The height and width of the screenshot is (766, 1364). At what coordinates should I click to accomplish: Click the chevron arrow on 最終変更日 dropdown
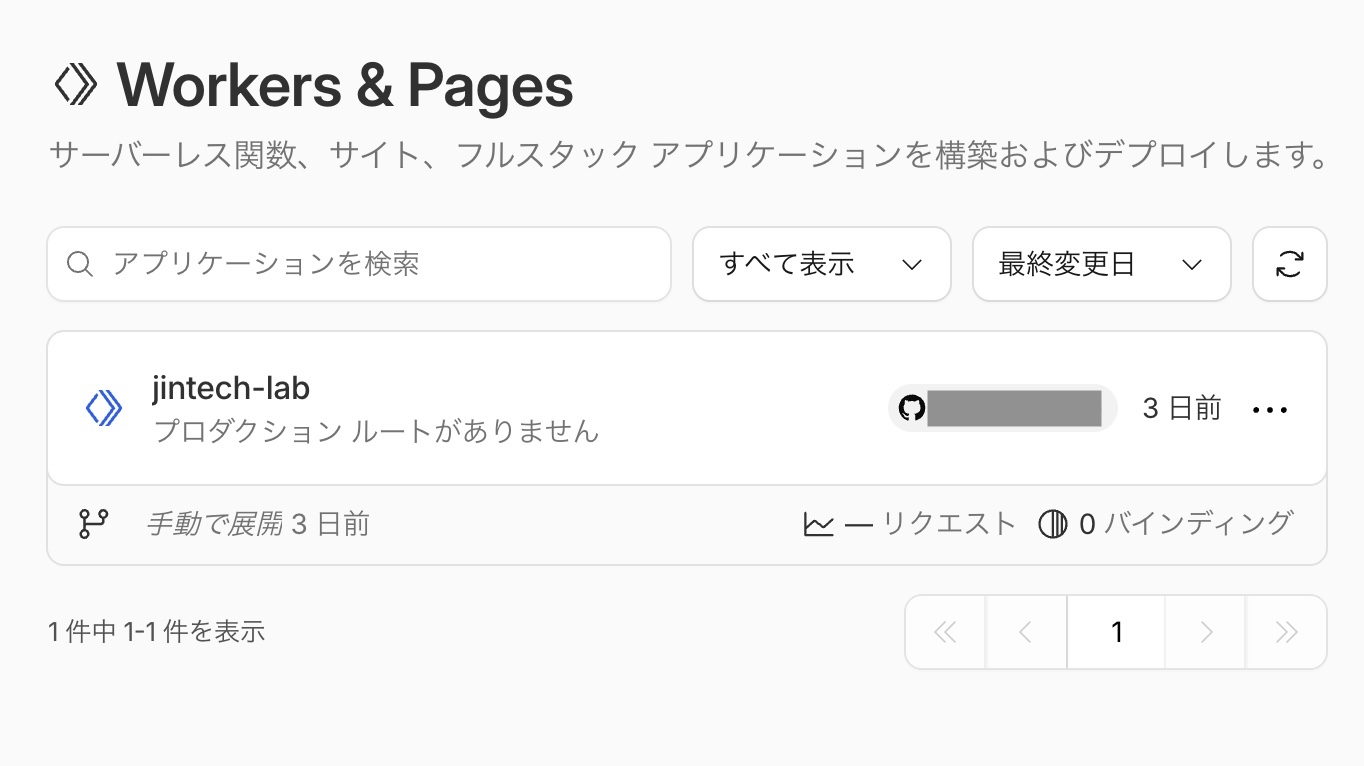(x=1191, y=265)
